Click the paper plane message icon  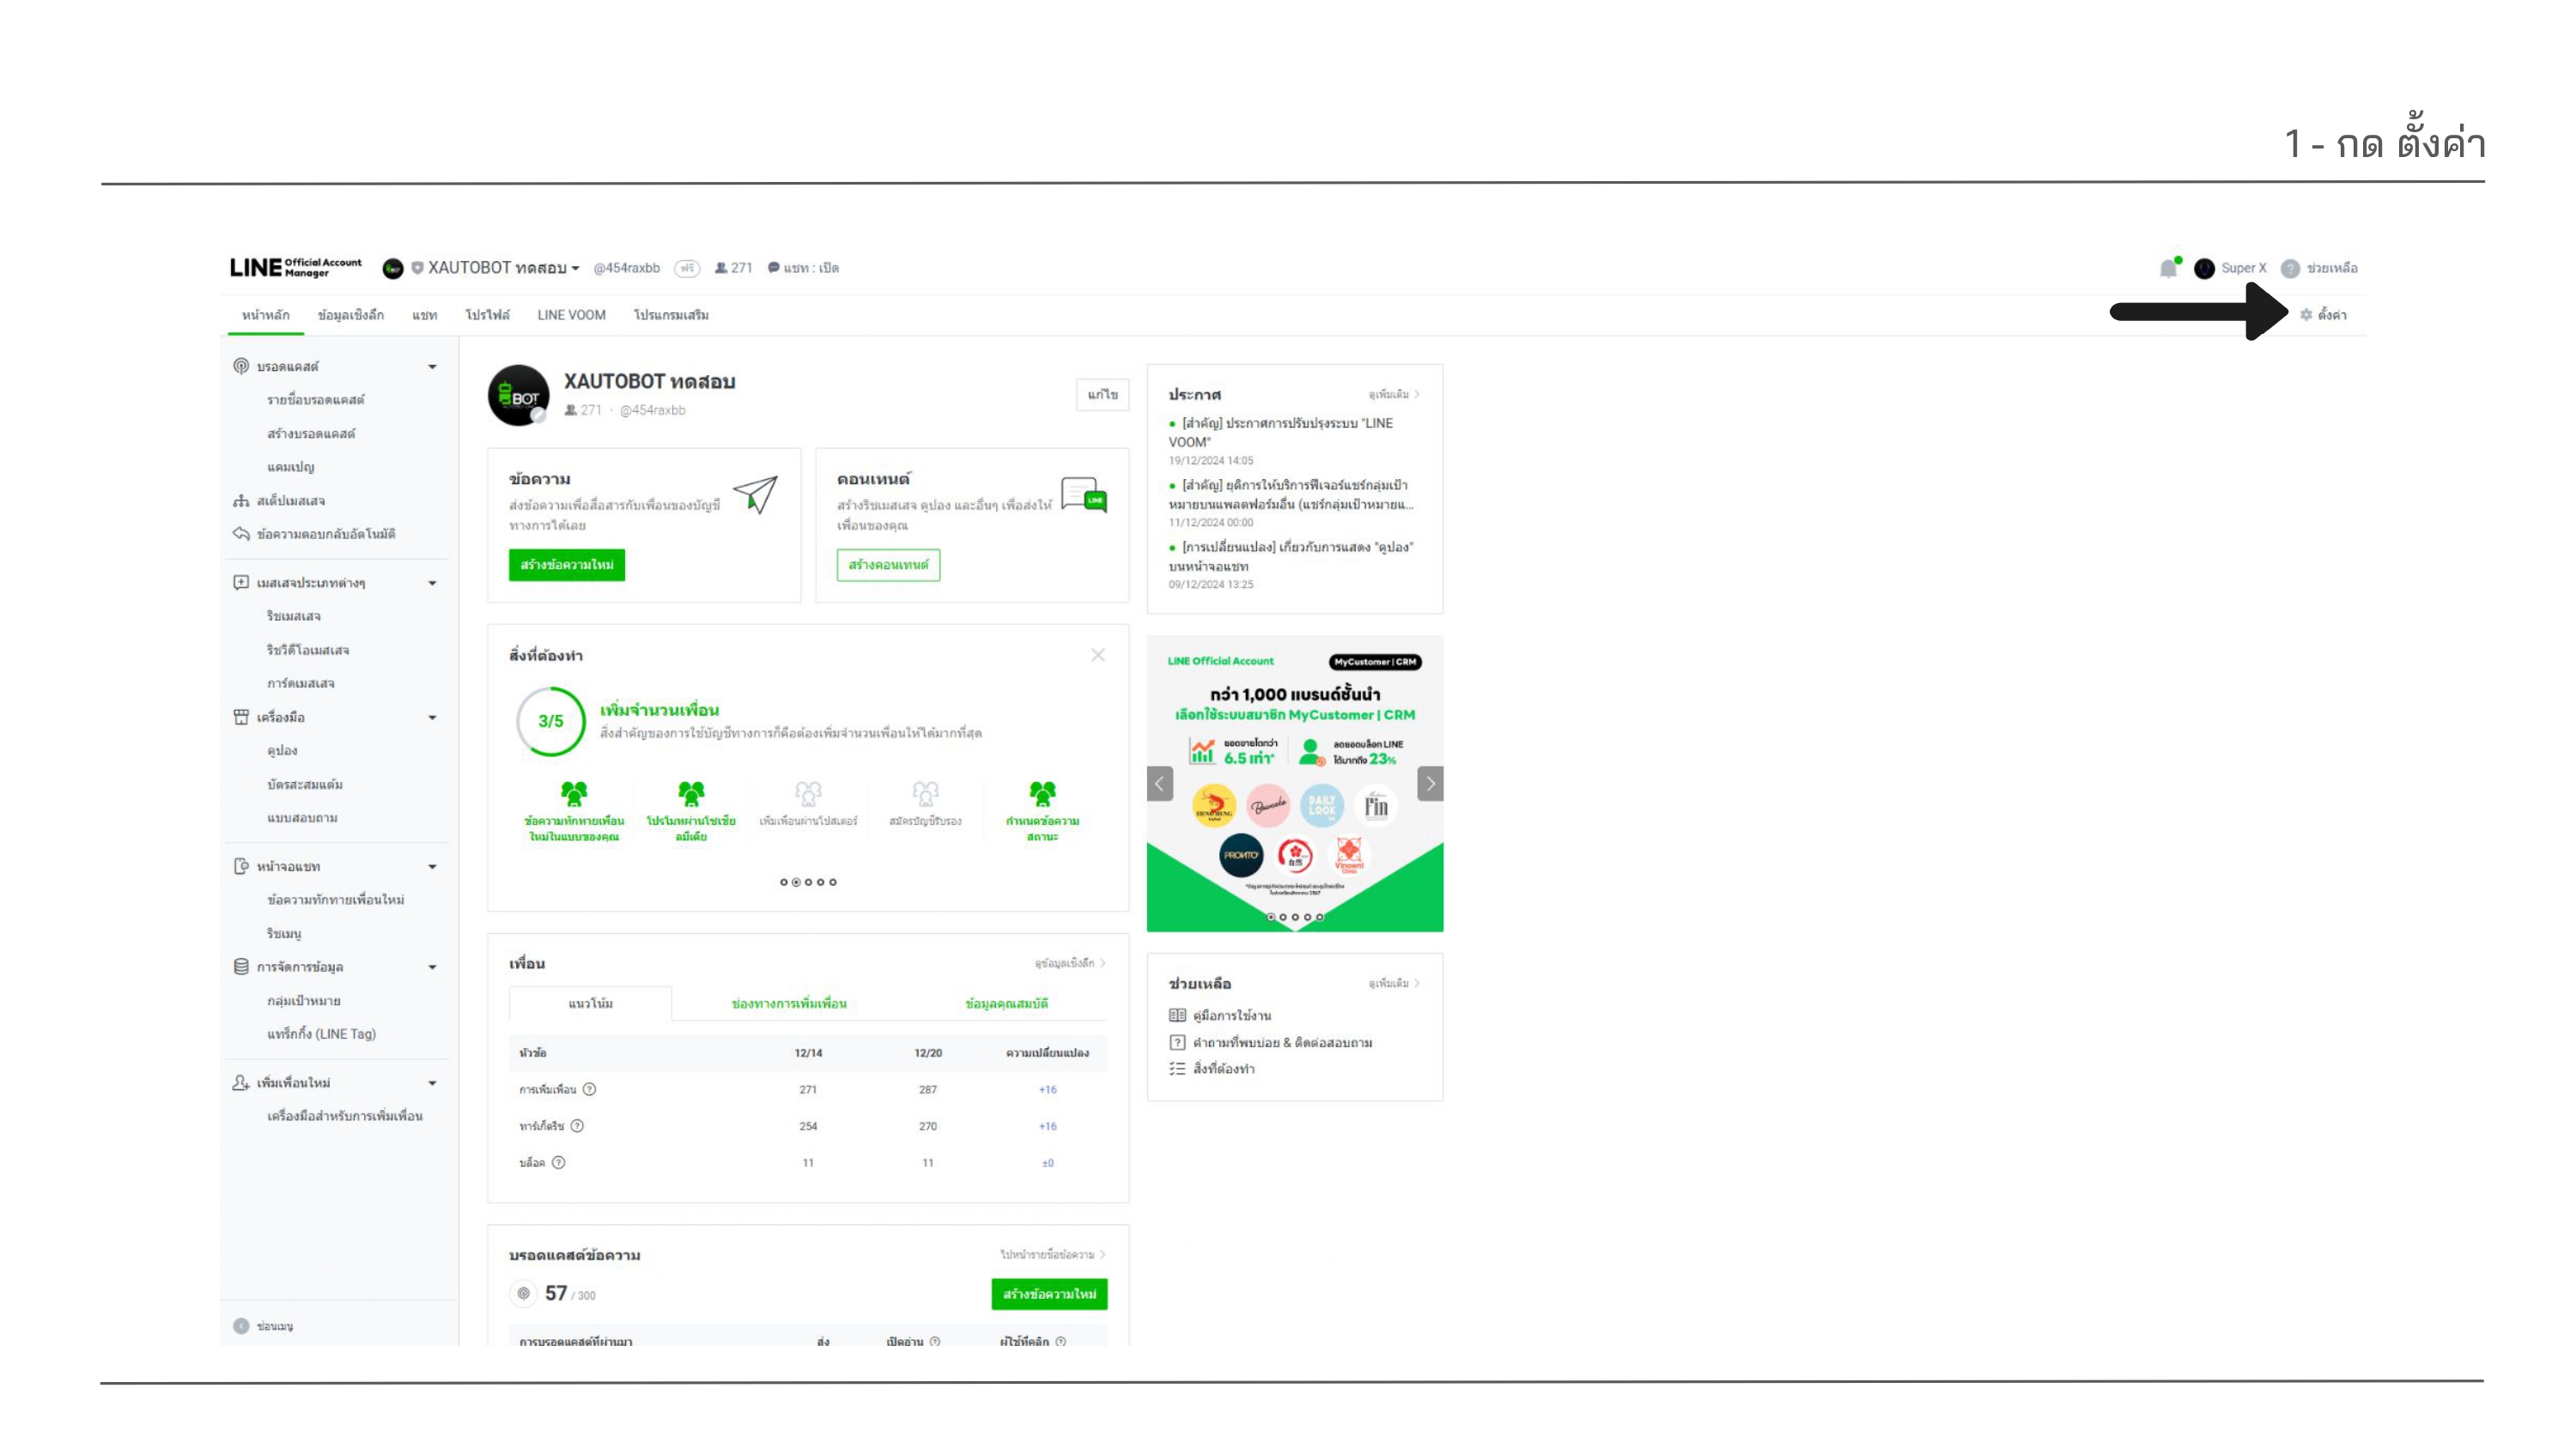[755, 494]
